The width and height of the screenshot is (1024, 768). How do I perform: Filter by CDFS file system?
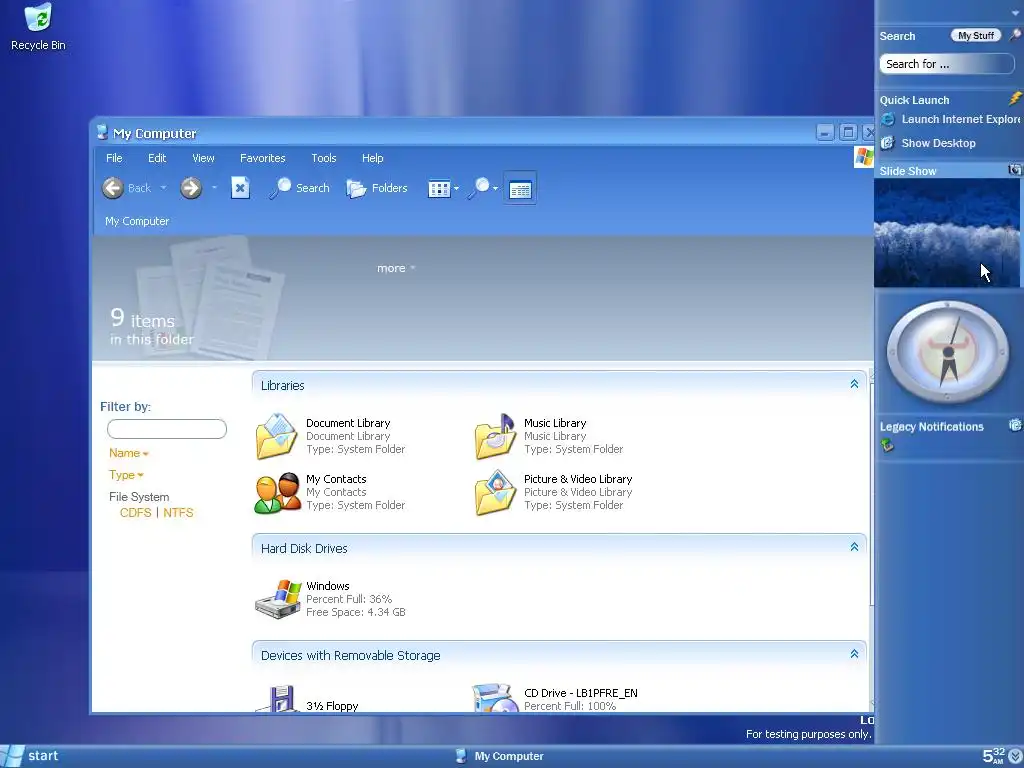(x=135, y=513)
